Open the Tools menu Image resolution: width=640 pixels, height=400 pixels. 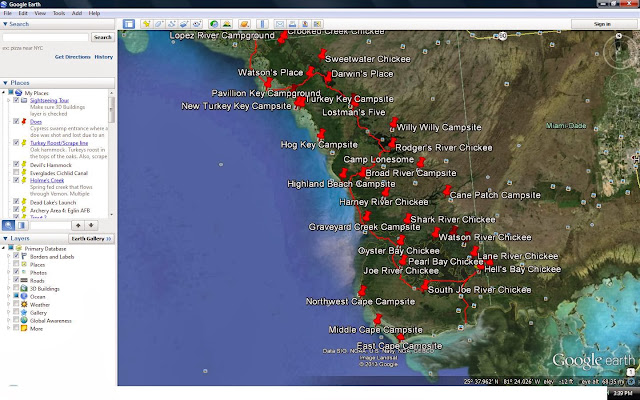pos(59,13)
